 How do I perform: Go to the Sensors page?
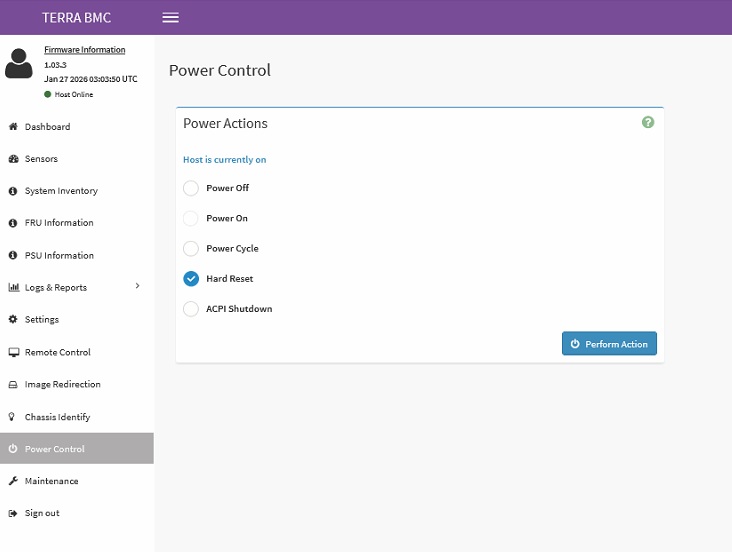coord(77,159)
